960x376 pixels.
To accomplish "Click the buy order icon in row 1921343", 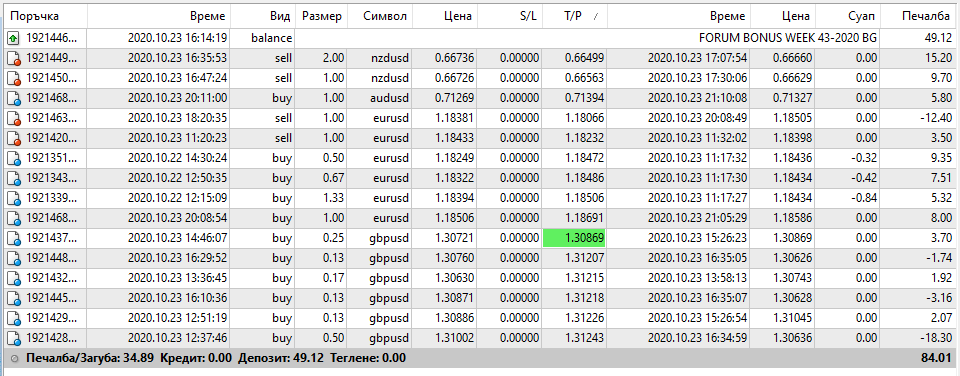I will tap(13, 178).
